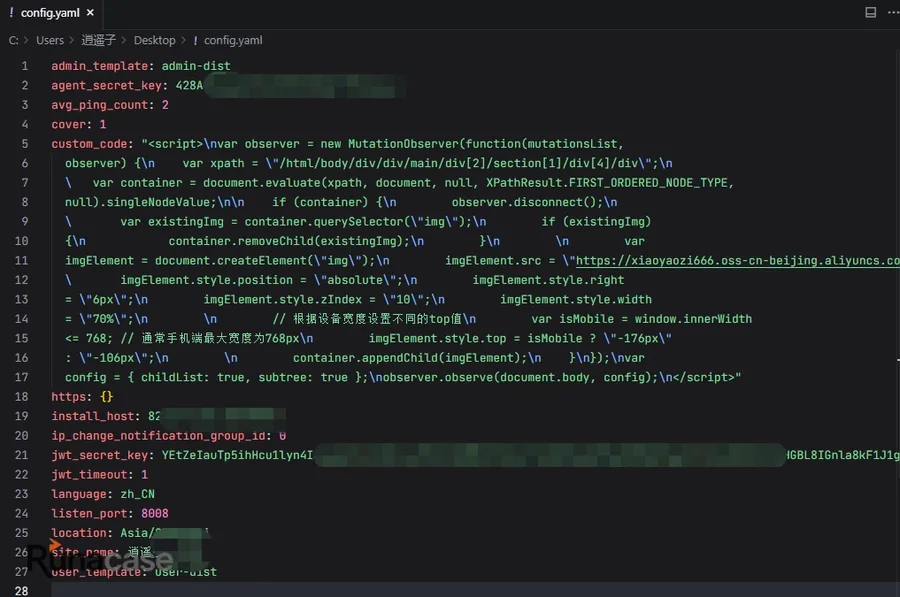This screenshot has height=597, width=900.
Task: Open Users breadcrumb segment
Action: point(50,40)
